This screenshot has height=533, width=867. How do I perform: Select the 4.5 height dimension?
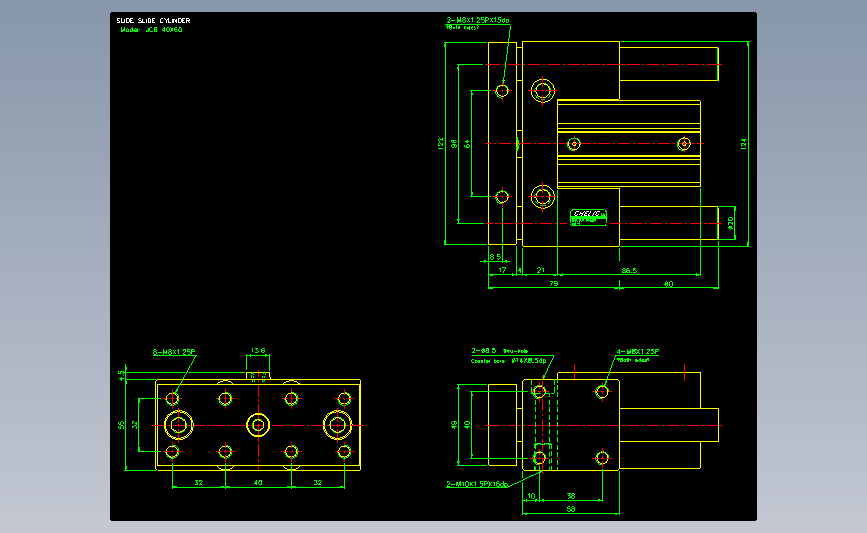(122, 375)
